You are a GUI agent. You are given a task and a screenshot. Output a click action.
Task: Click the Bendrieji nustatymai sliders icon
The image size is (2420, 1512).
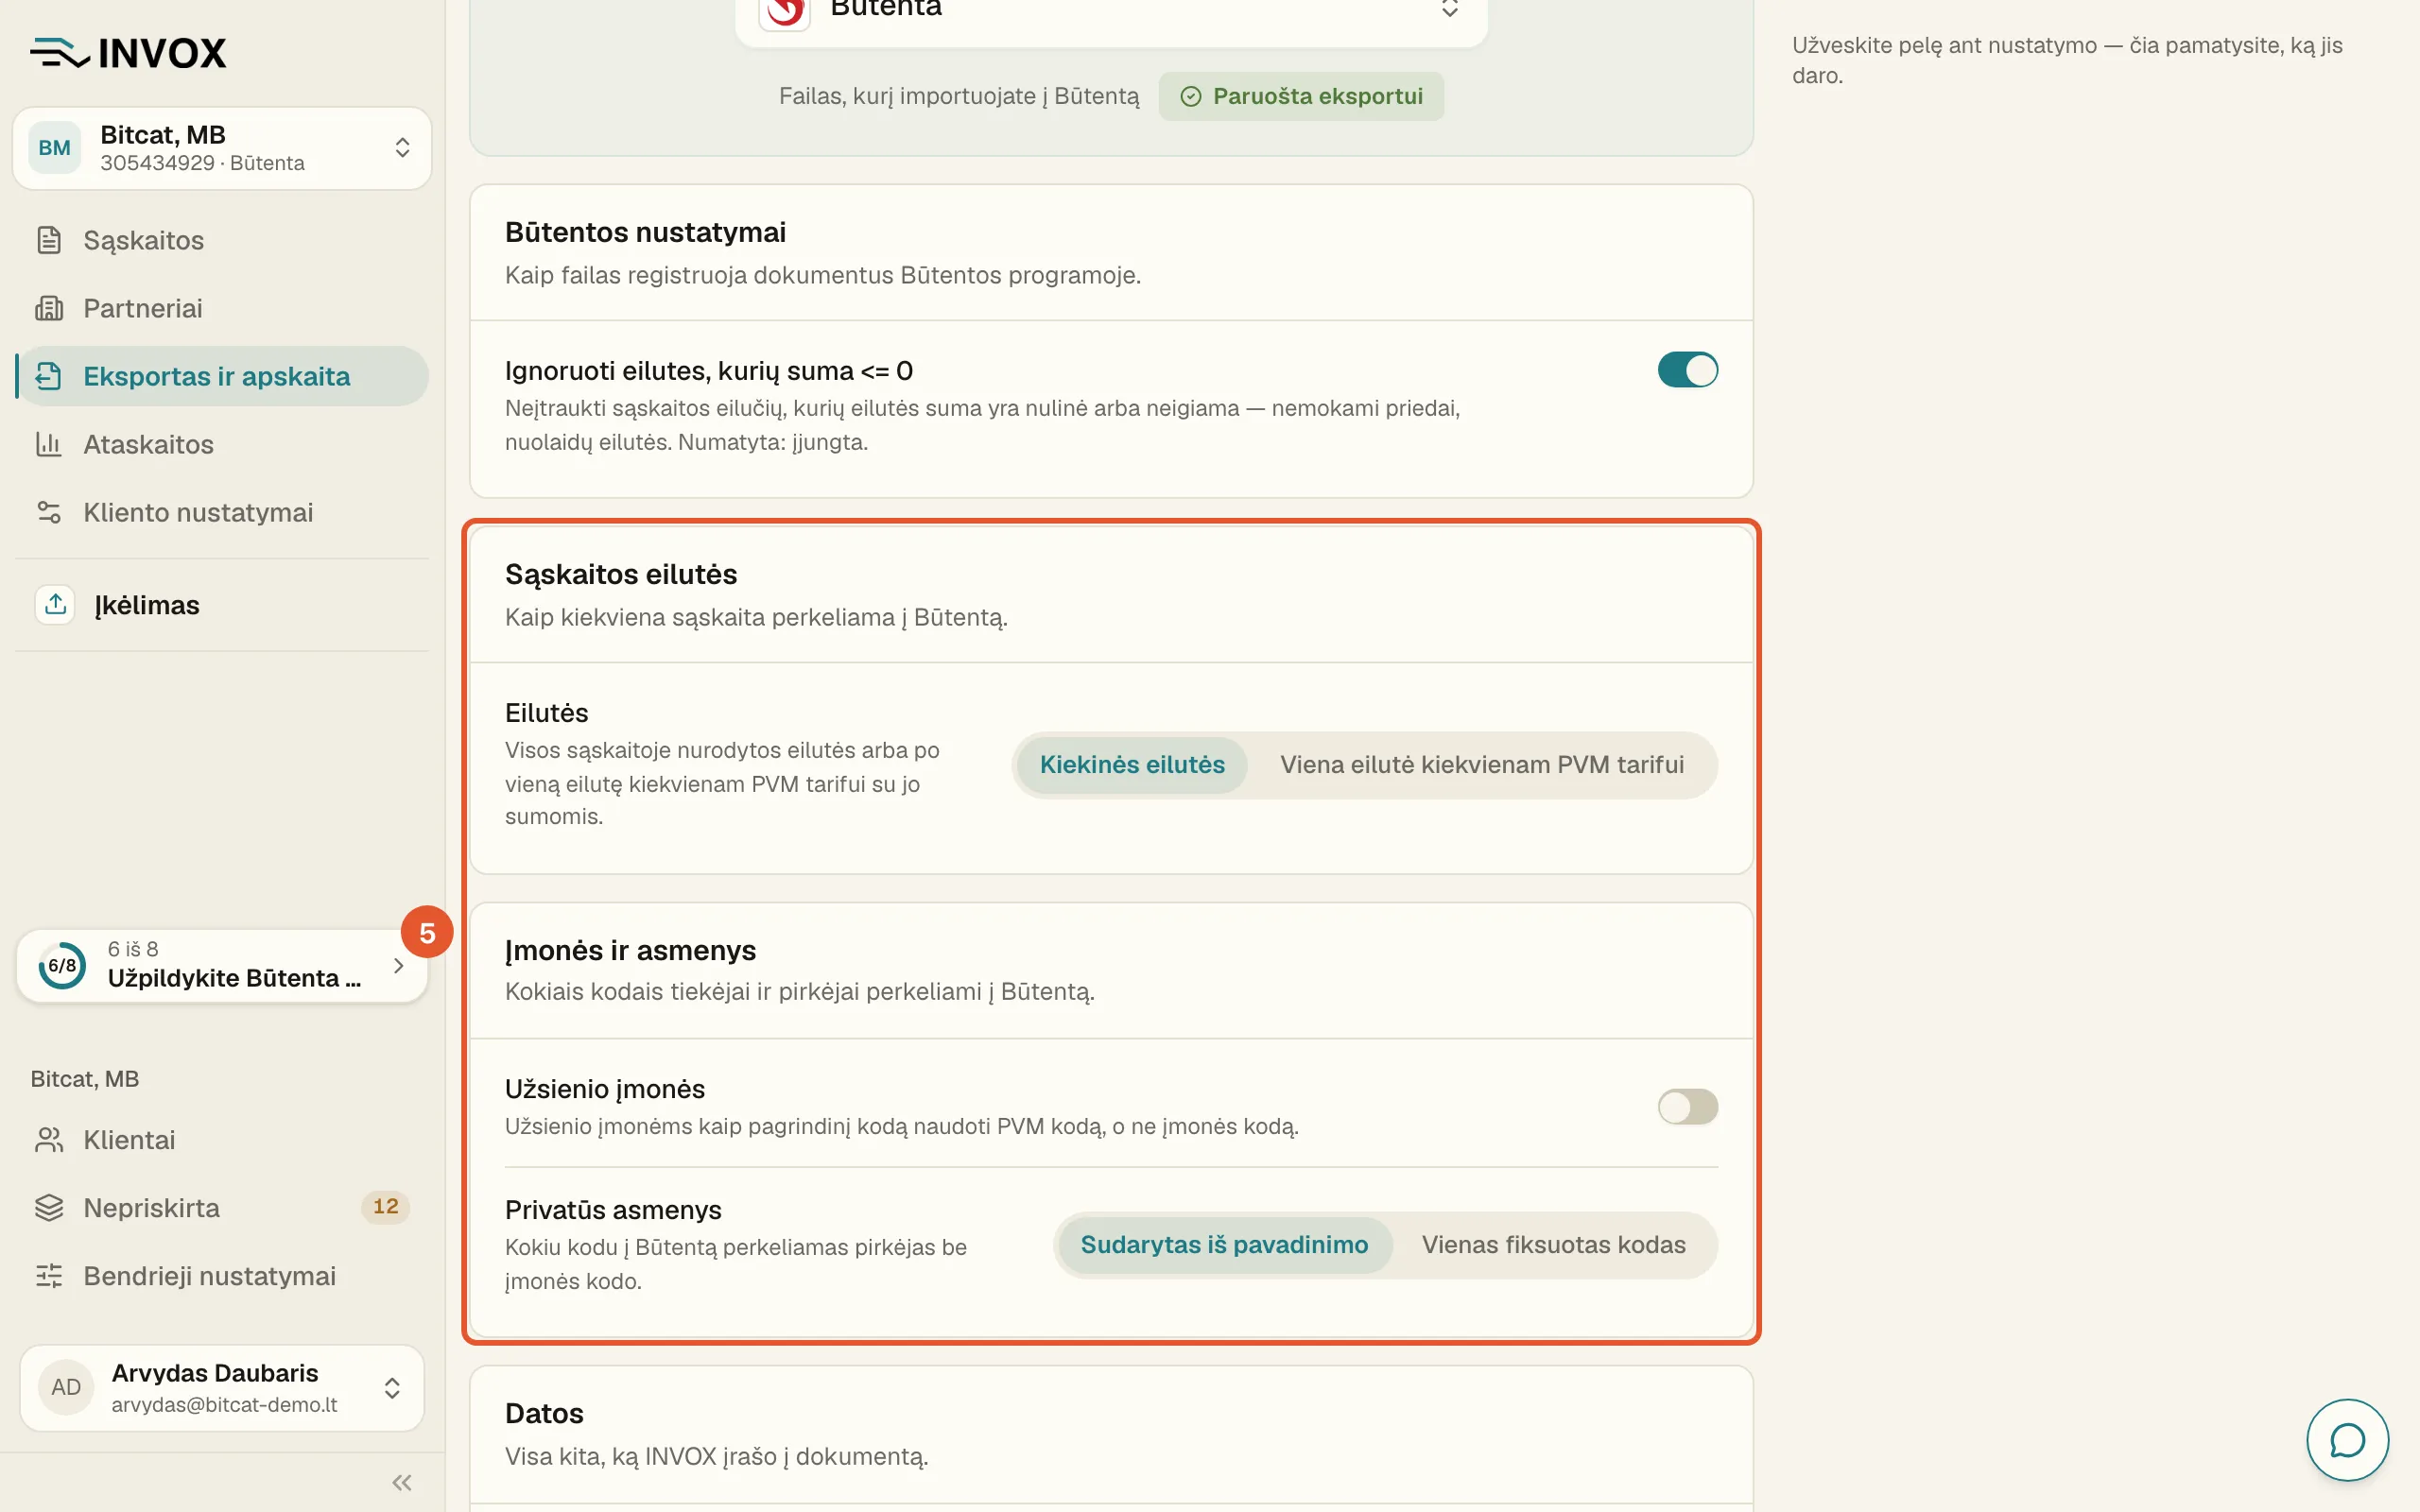pos(49,1276)
